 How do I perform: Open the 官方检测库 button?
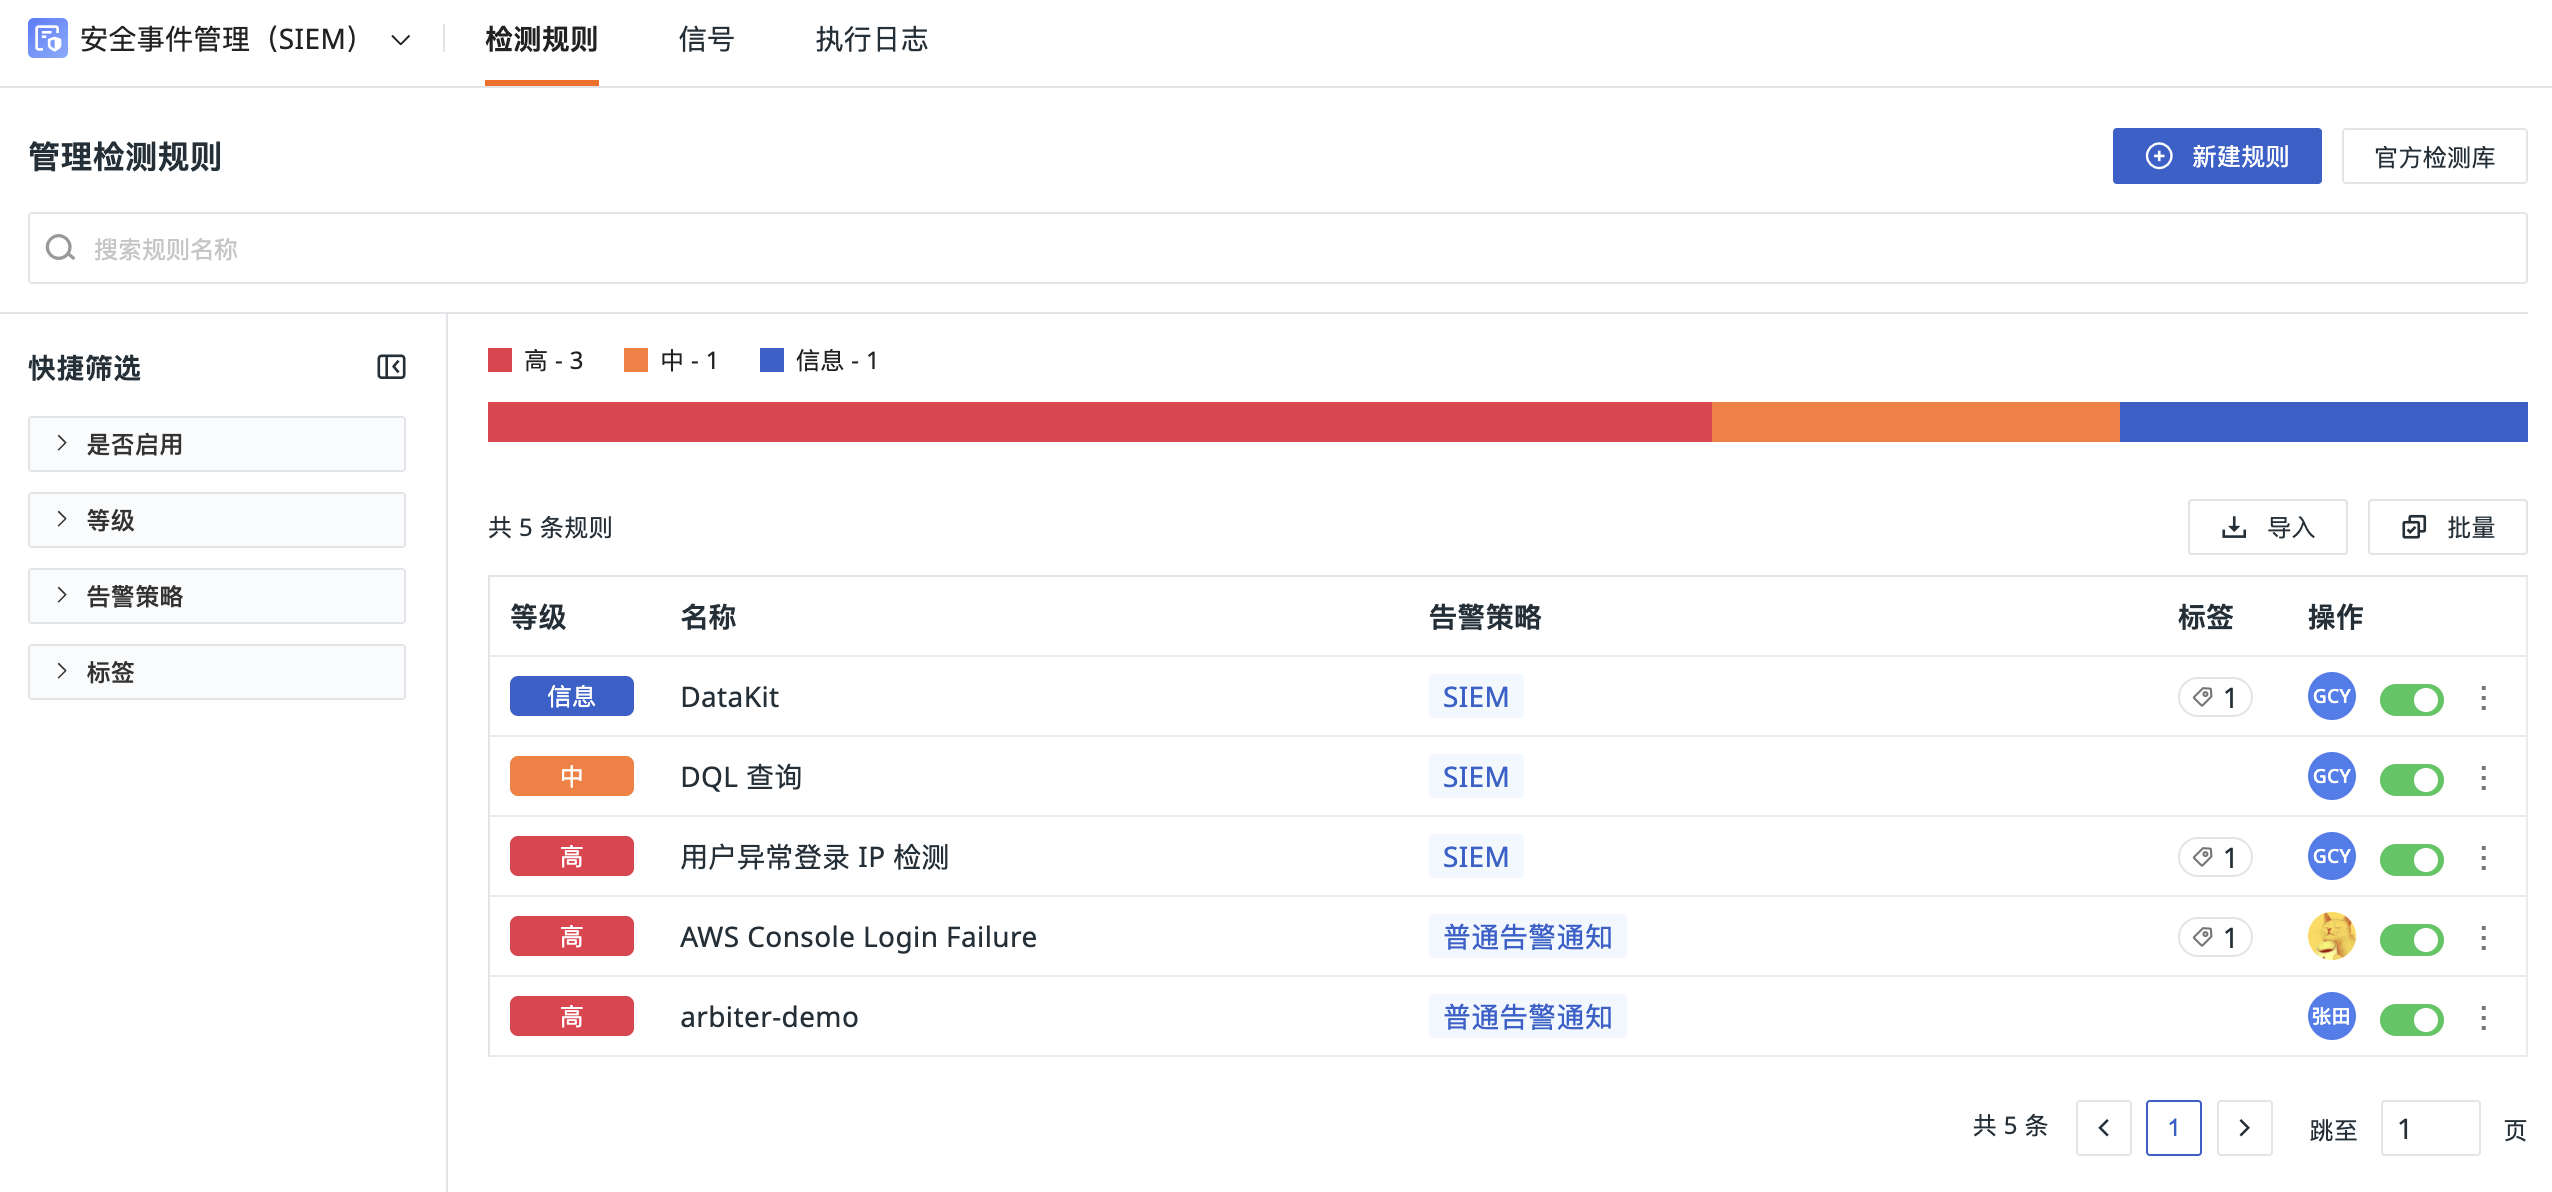[2434, 156]
